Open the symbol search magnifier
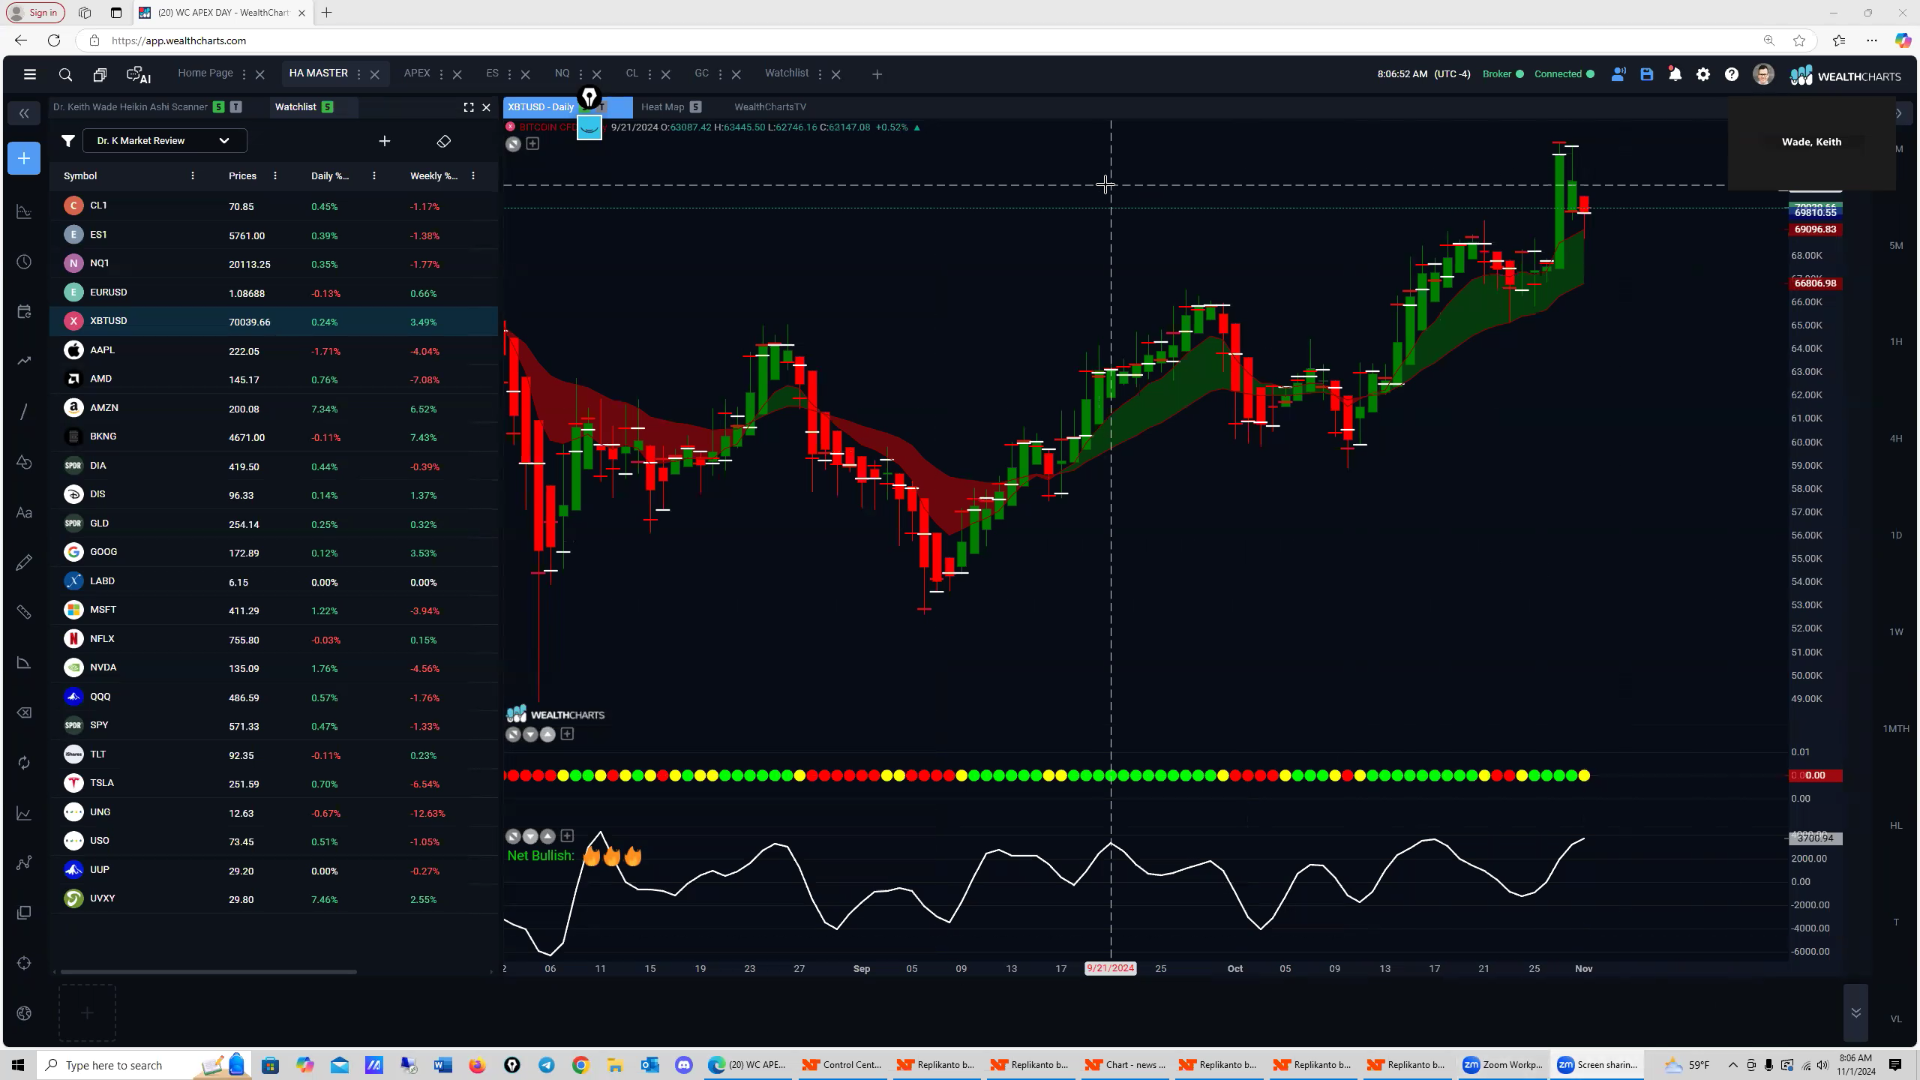1920x1080 pixels. coord(65,74)
